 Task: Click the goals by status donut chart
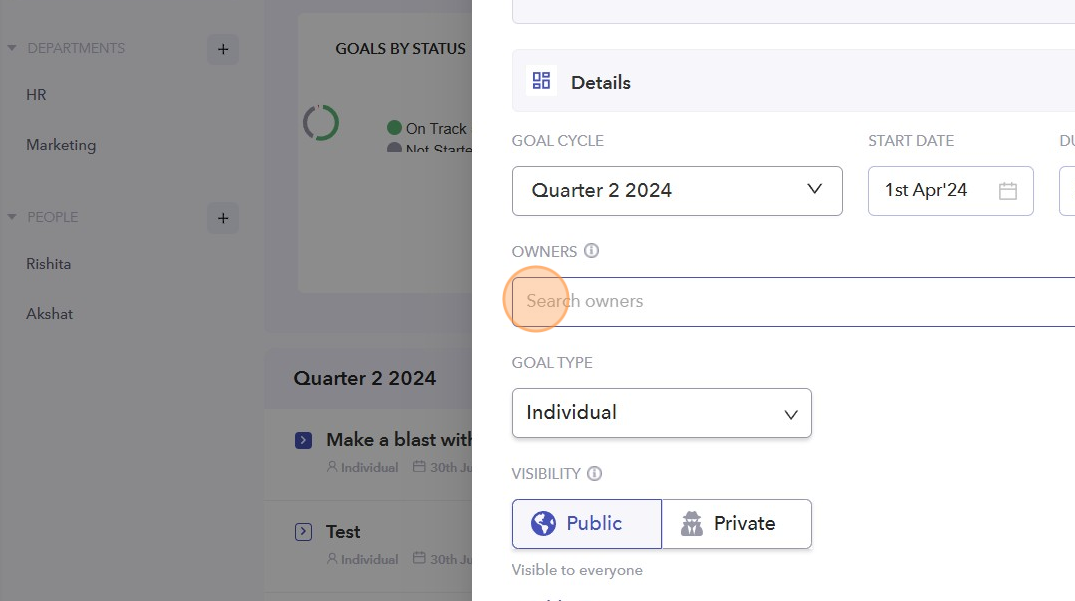tap(321, 123)
